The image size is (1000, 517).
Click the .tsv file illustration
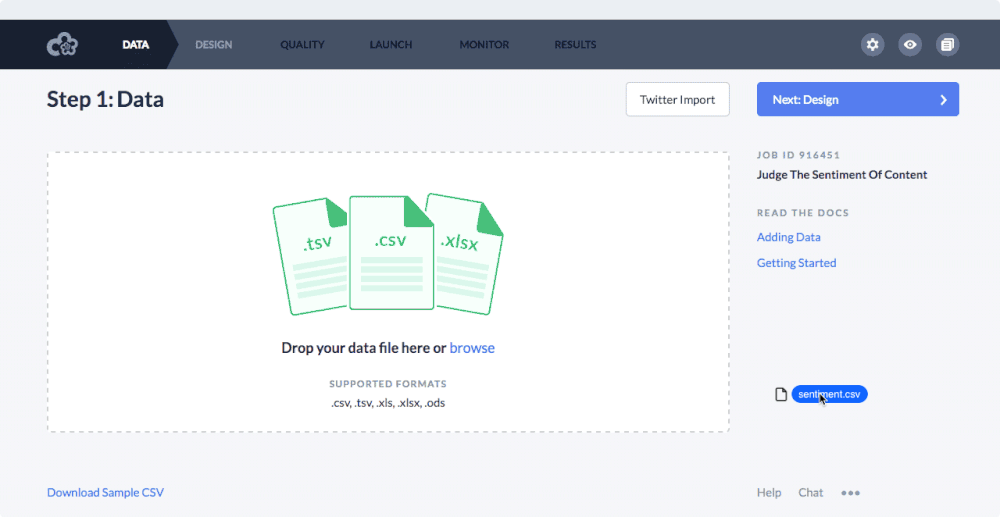coord(311,256)
